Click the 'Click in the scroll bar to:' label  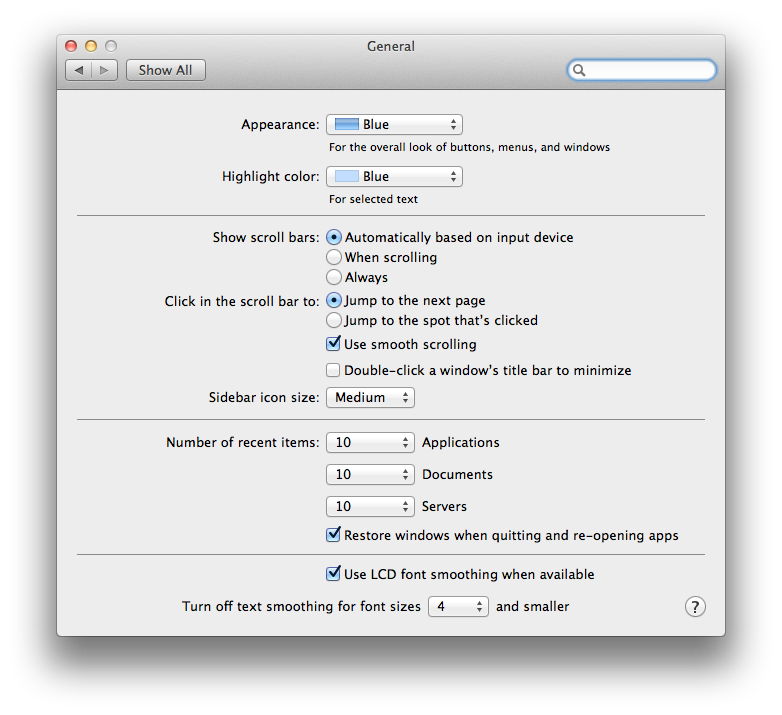click(242, 302)
